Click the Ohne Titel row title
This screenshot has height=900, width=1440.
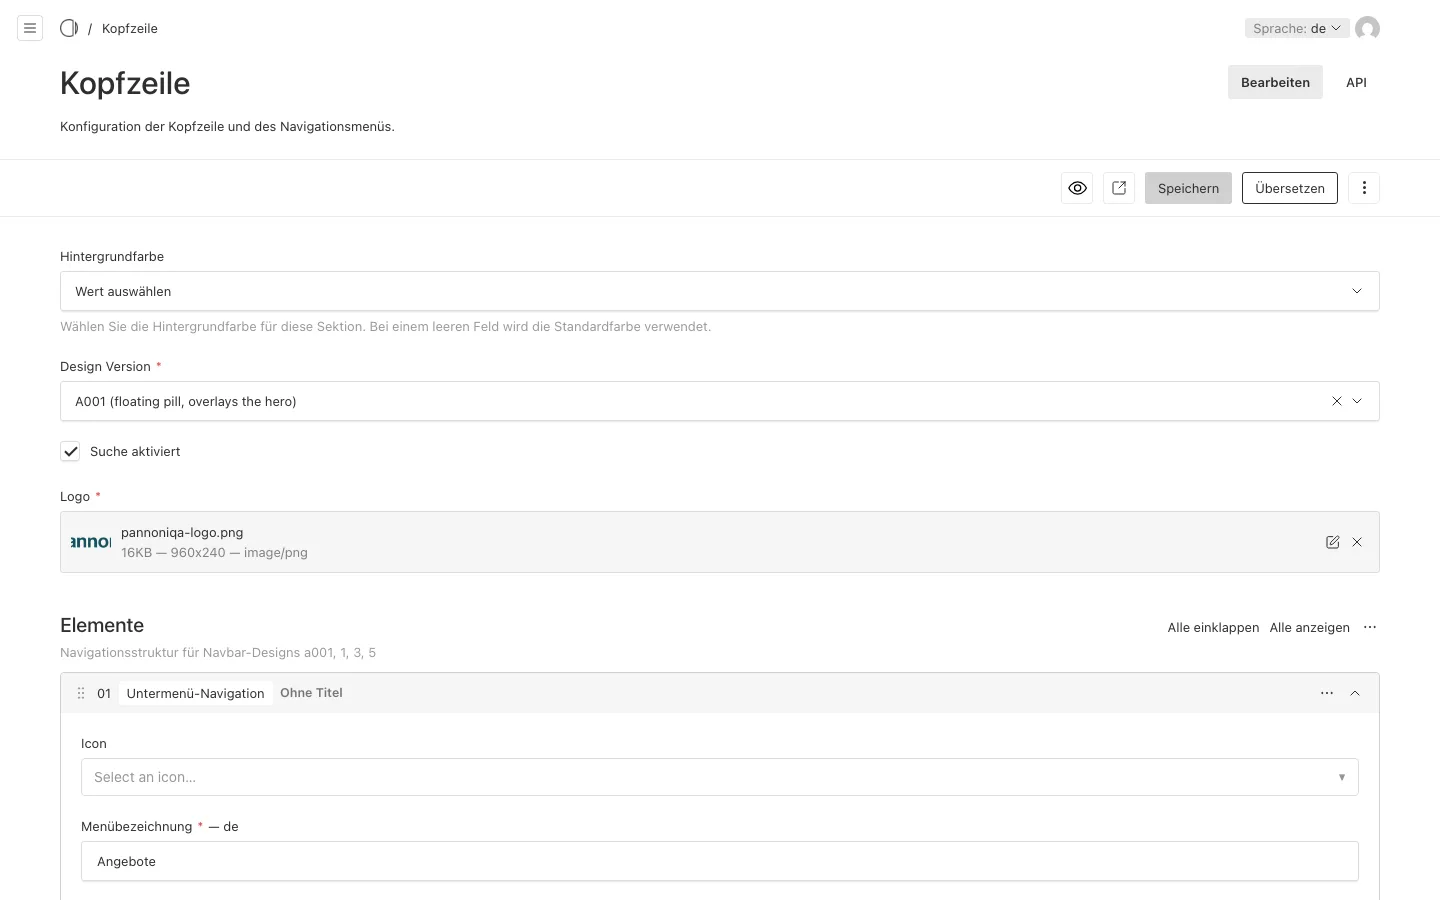coord(311,692)
